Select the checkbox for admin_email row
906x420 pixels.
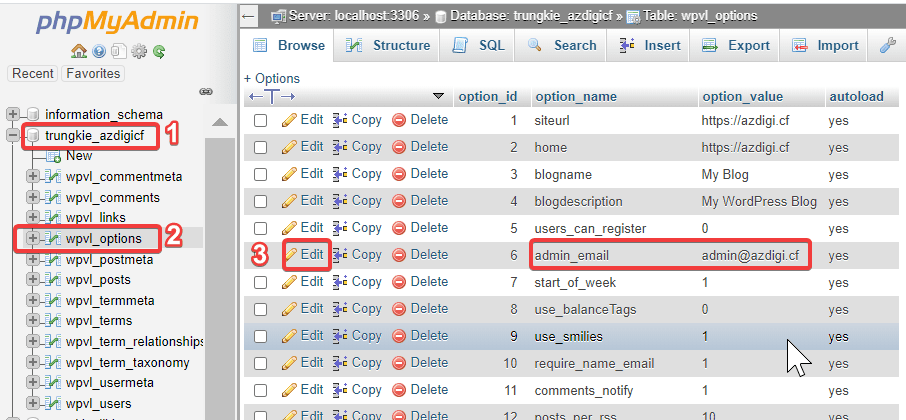(261, 255)
